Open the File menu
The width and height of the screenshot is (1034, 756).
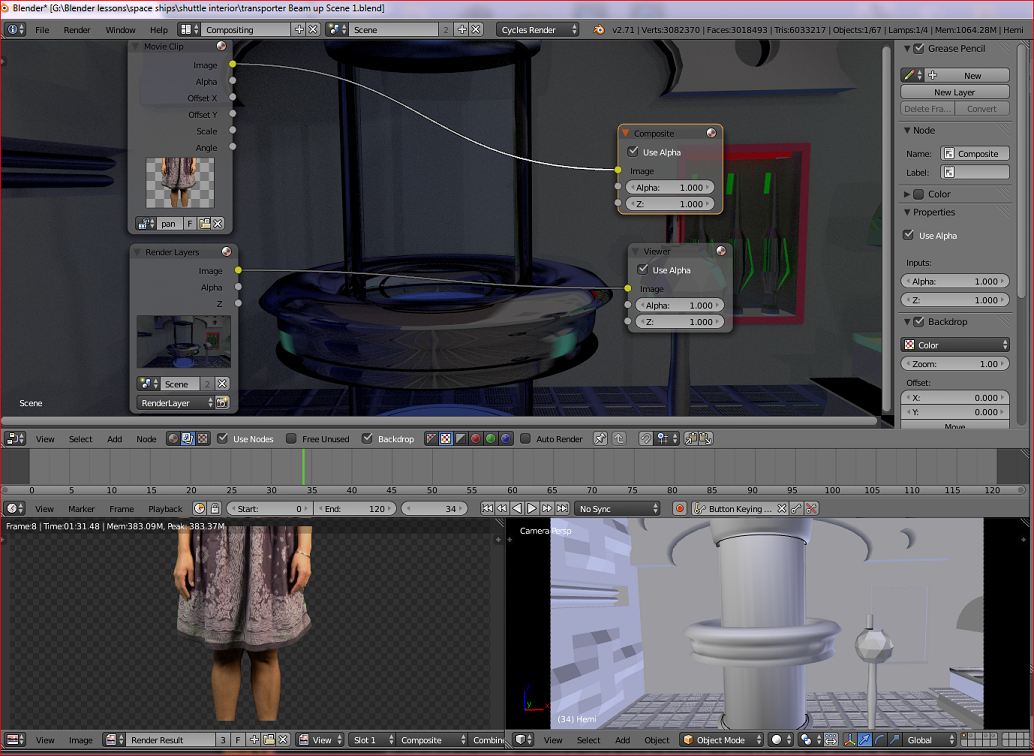pos(42,30)
